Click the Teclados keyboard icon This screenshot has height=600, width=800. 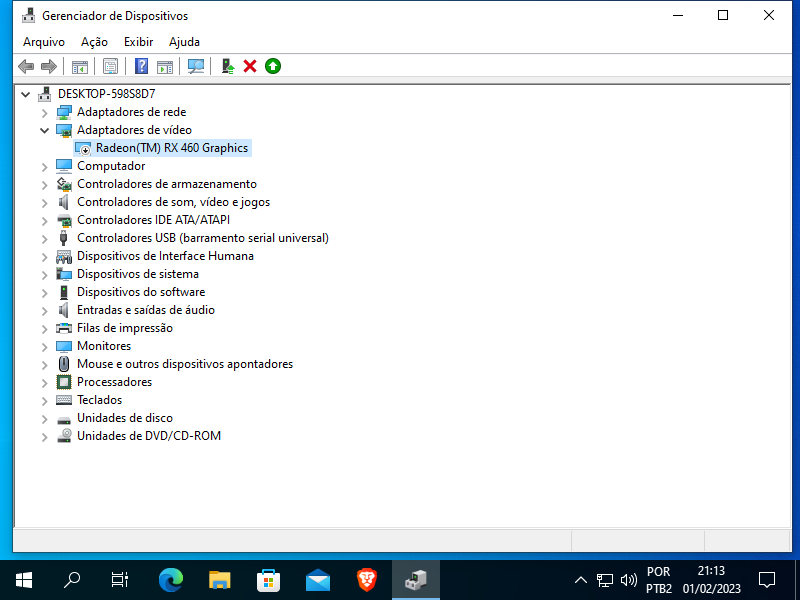(x=64, y=400)
